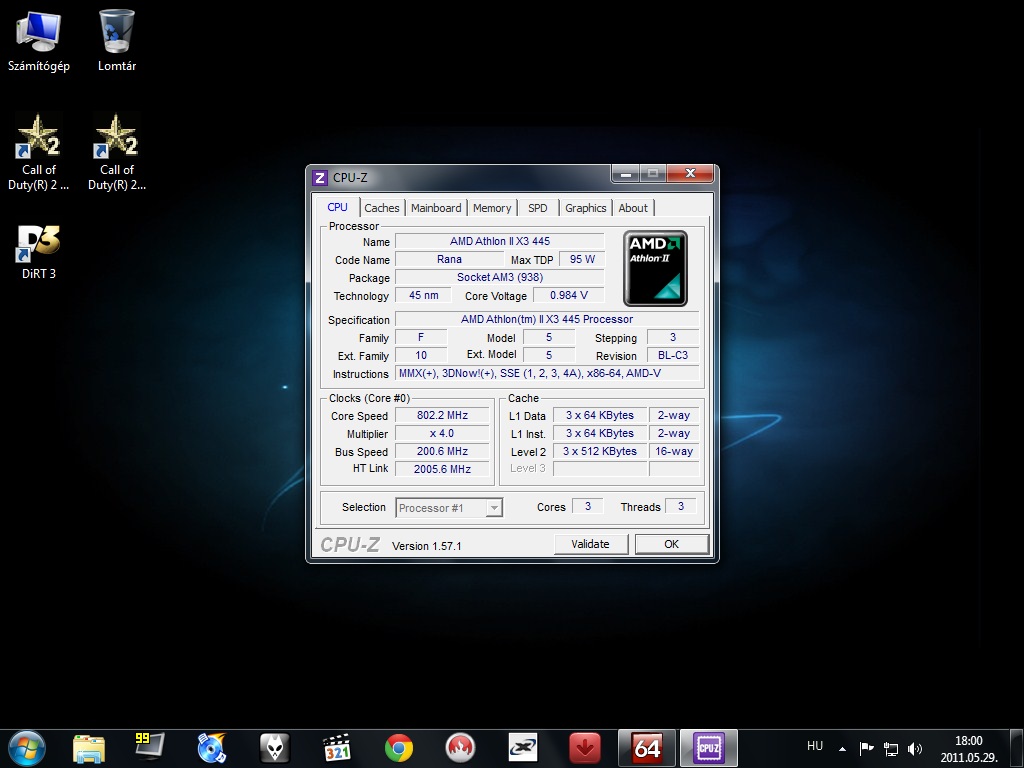This screenshot has height=768, width=1024.
Task: Select the first Call of Duty 2 shortcut
Action: (39, 152)
